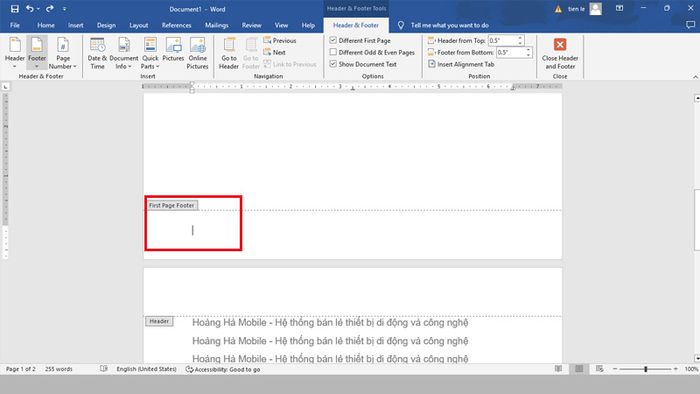
Task: Go to Header
Action: (x=229, y=53)
